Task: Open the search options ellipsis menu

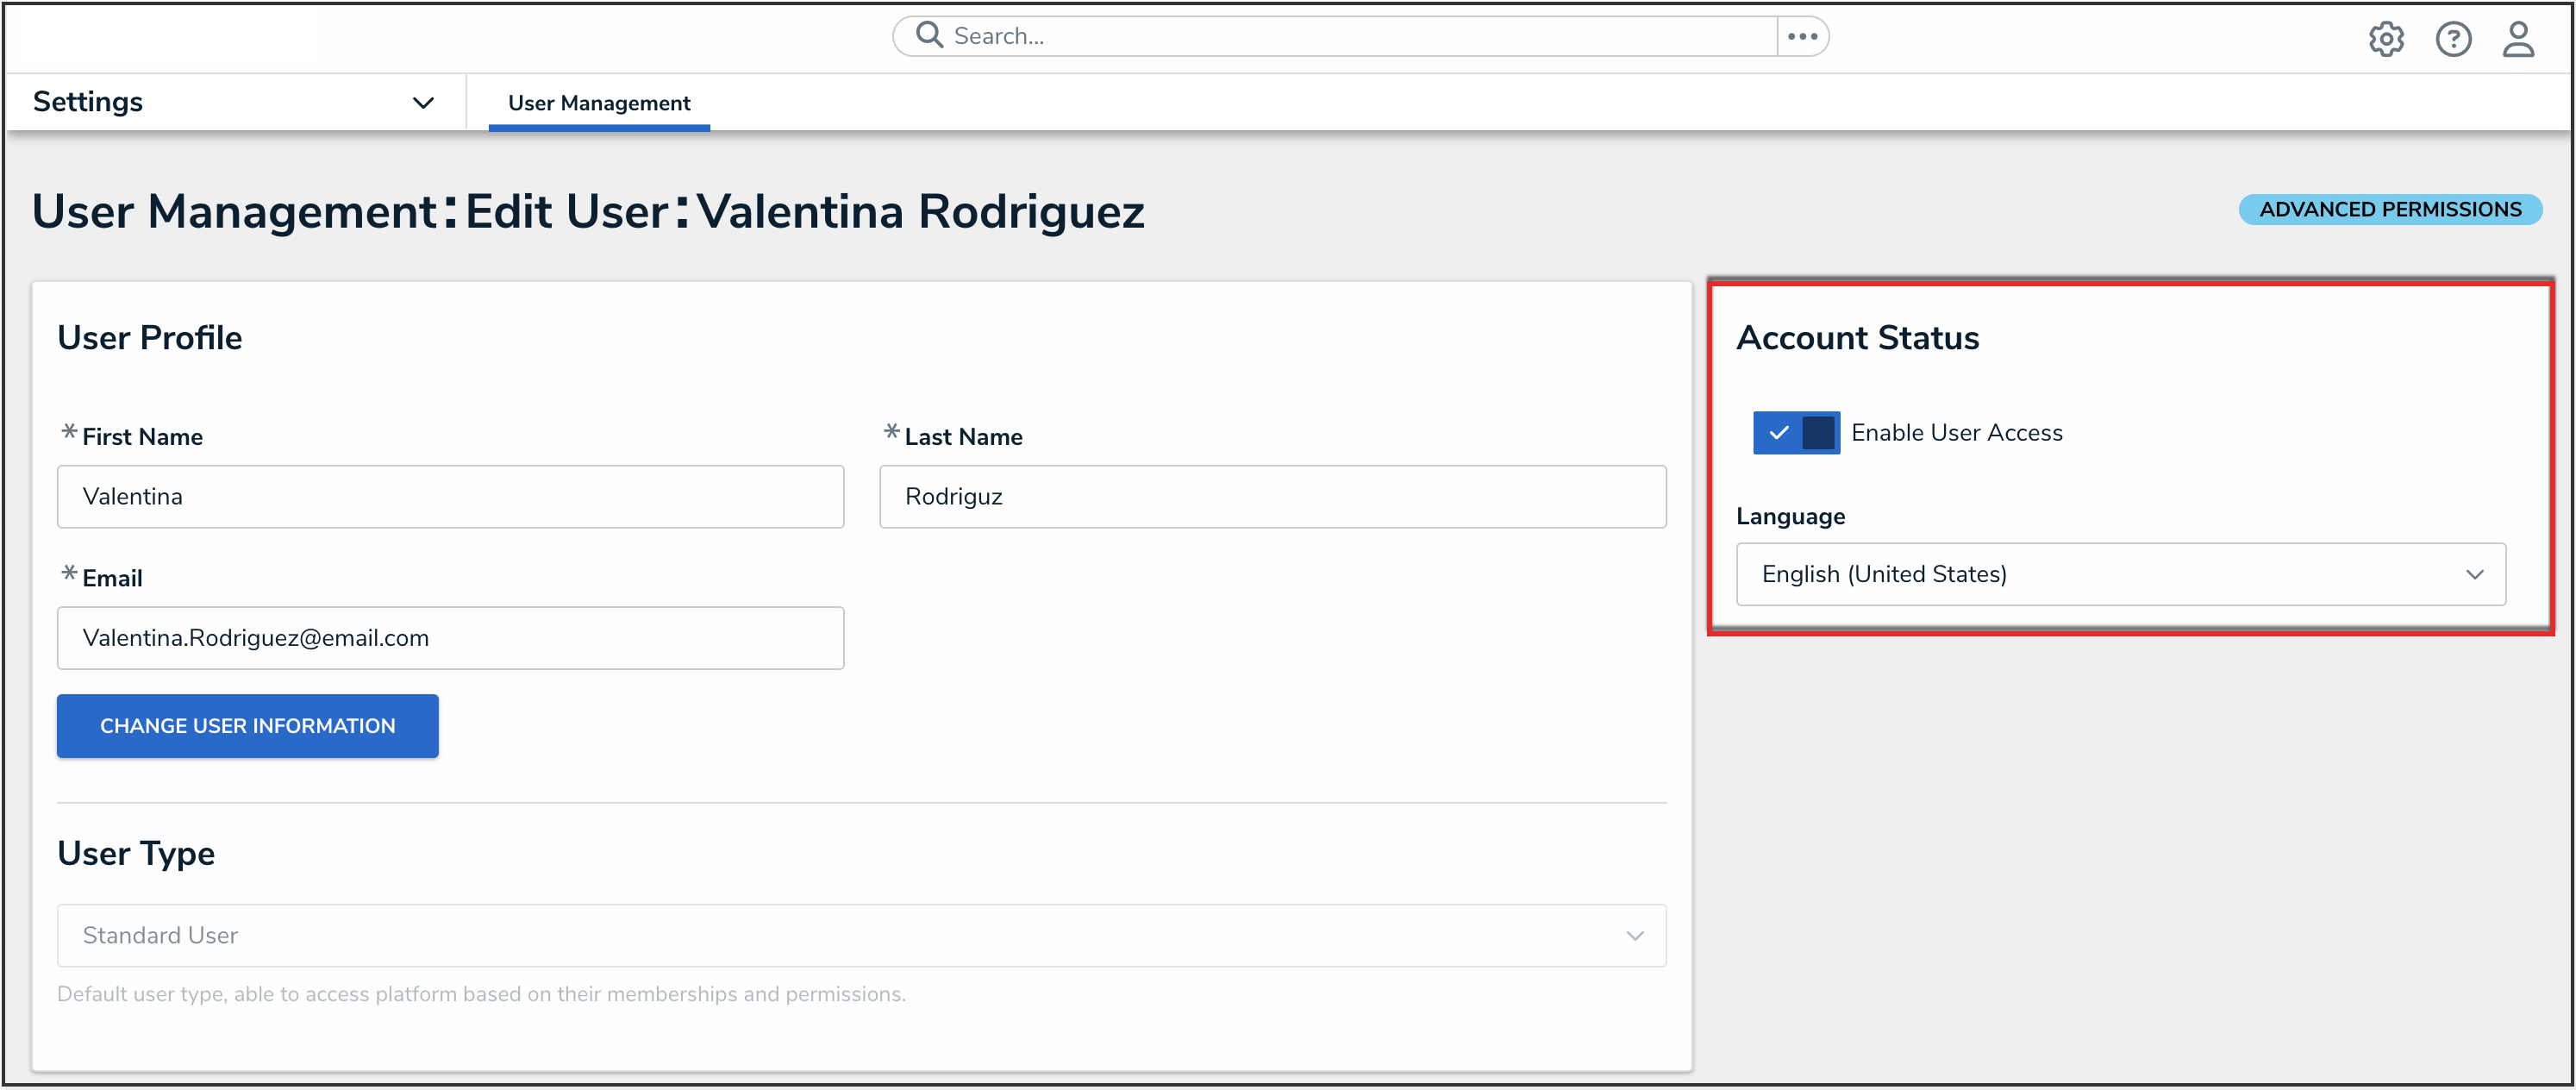Action: point(1802,36)
